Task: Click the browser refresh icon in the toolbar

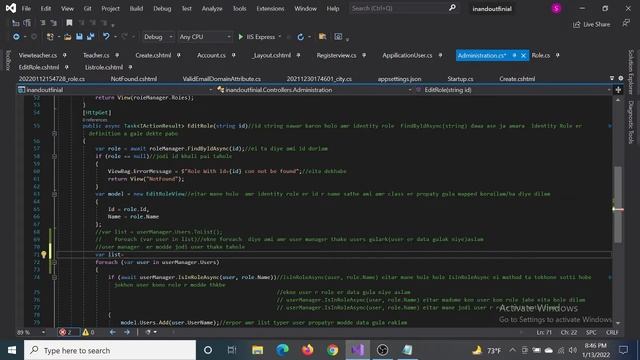Action: 300,37
